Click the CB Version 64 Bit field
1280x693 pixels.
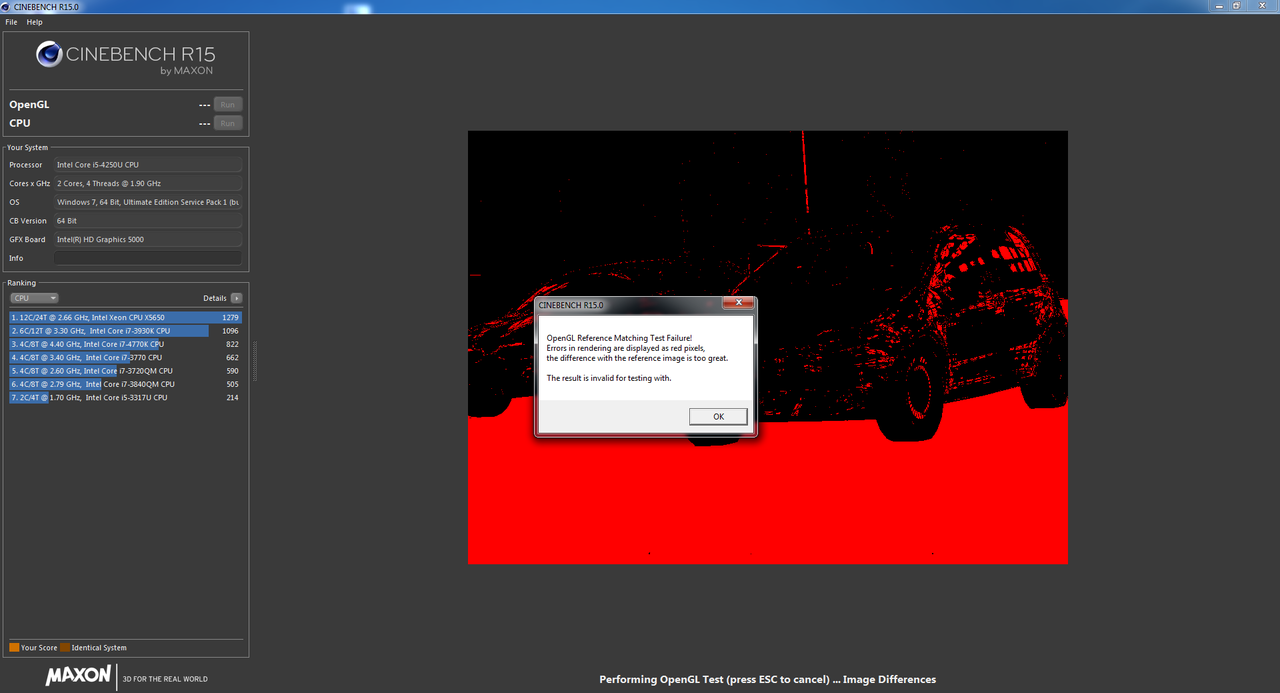coord(148,221)
